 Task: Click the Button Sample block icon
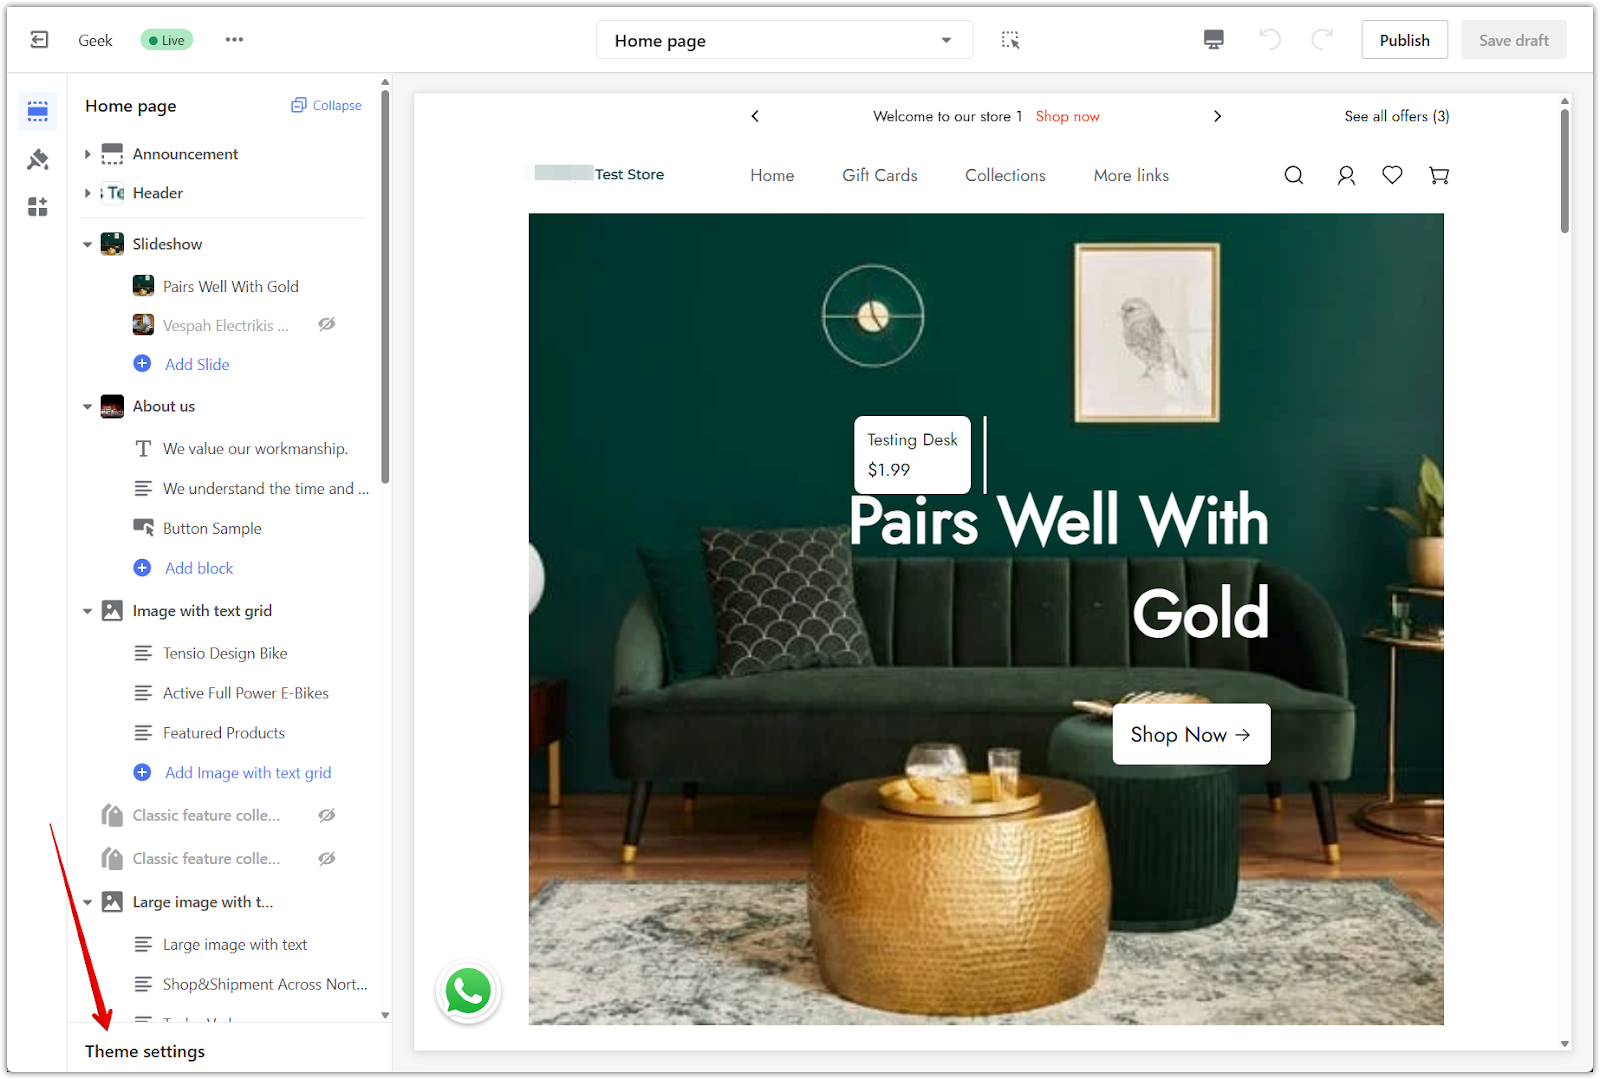click(143, 528)
